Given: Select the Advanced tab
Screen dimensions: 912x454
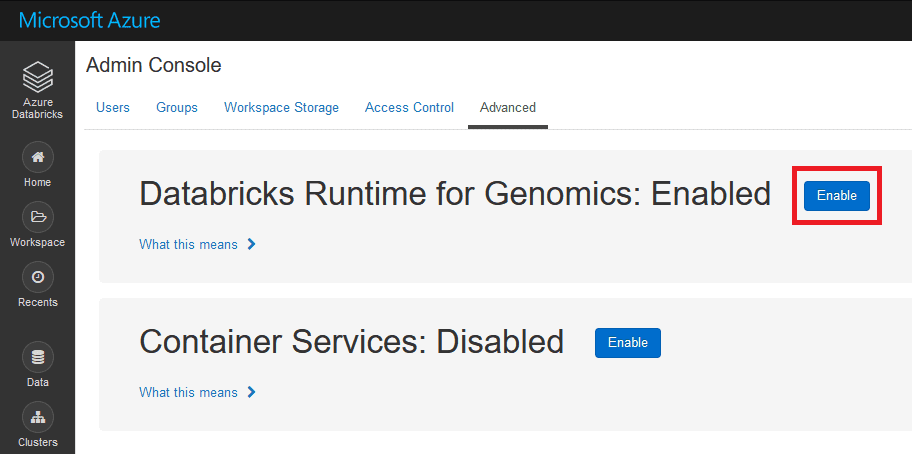Looking at the screenshot, I should coord(508,108).
